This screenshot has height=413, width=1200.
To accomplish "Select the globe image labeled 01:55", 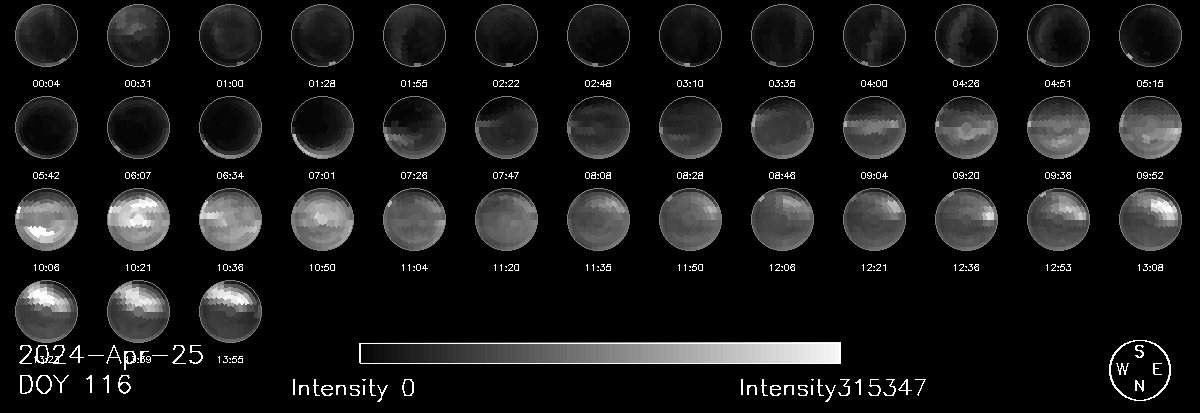I will [x=414, y=36].
